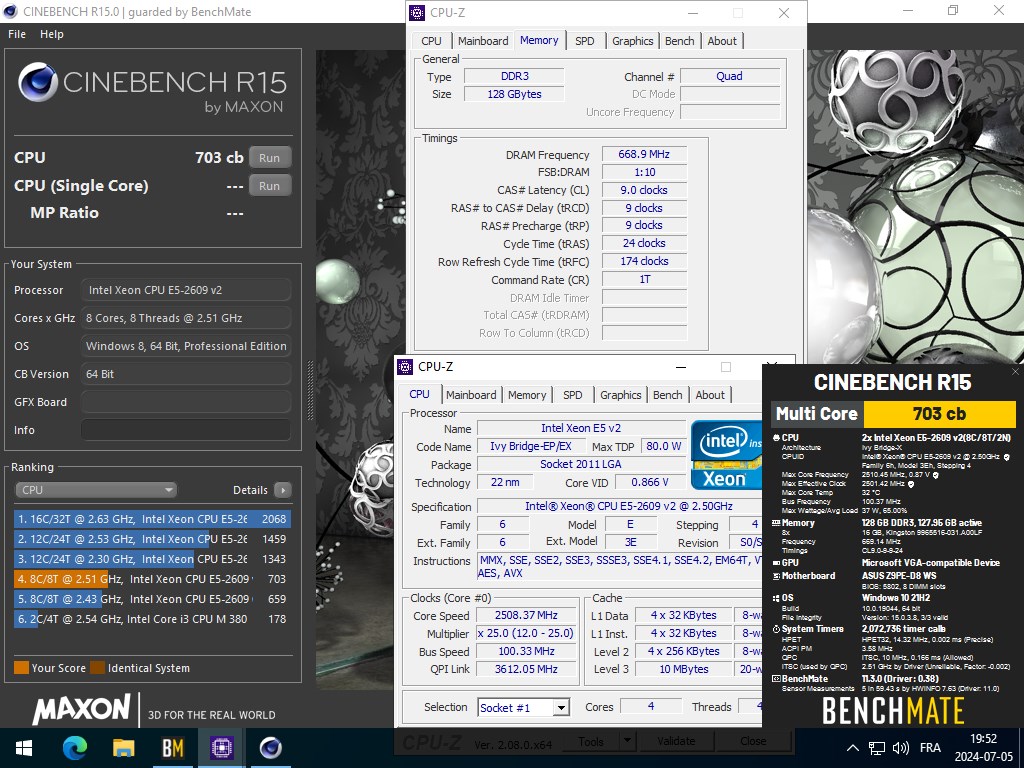Open network status tray icon
Viewport: 1024px width, 768px height.
pyautogui.click(x=876, y=748)
